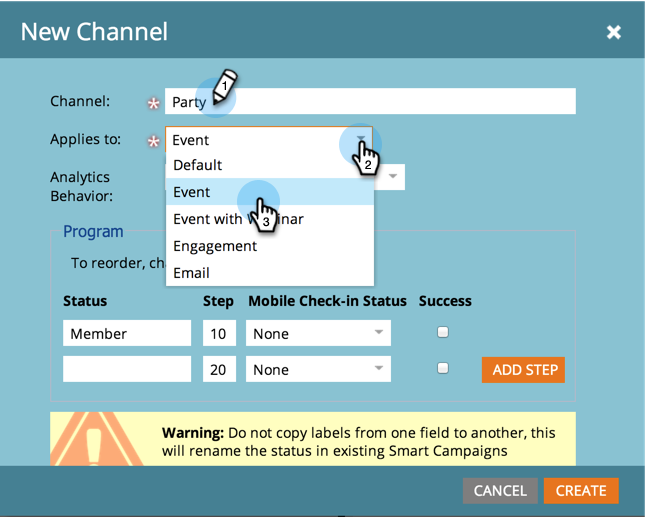Screen dimensions: 646x517
Task: Open the Applies to dropdown arrow
Action: click(361, 139)
